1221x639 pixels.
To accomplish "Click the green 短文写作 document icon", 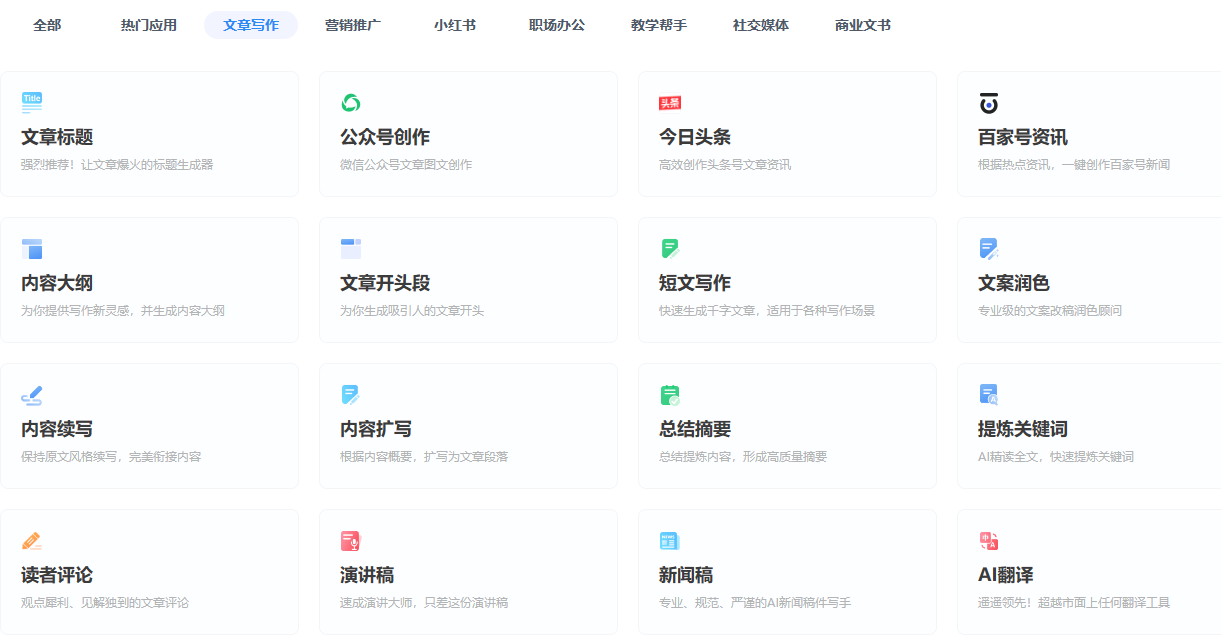I will 669,249.
